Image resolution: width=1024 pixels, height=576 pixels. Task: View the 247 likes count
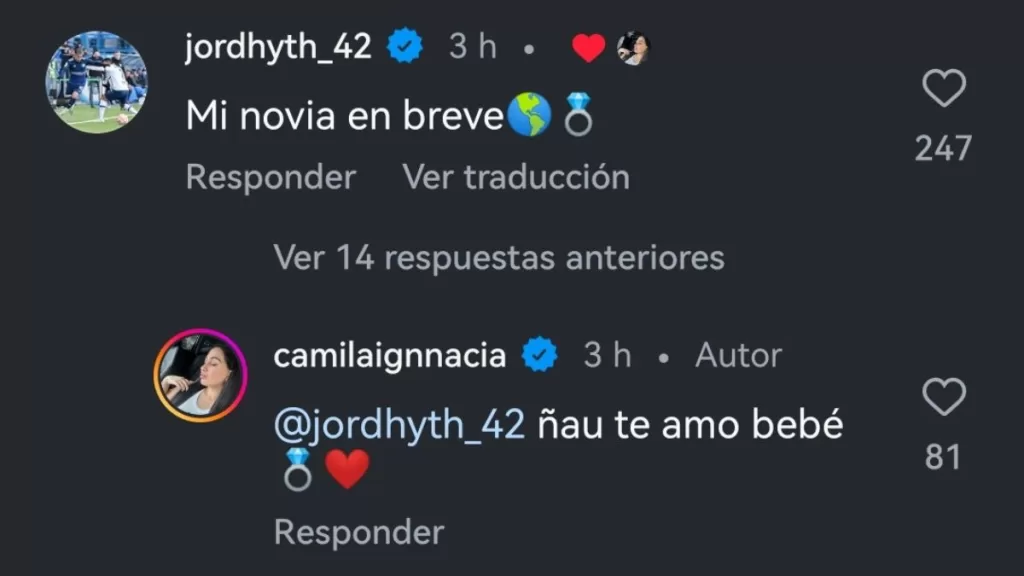[x=943, y=149]
